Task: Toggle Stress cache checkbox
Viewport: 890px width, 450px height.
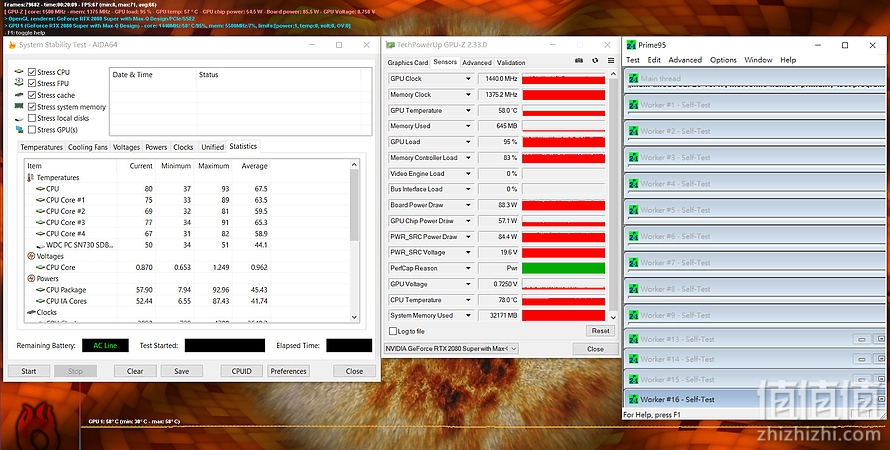Action: (32, 95)
